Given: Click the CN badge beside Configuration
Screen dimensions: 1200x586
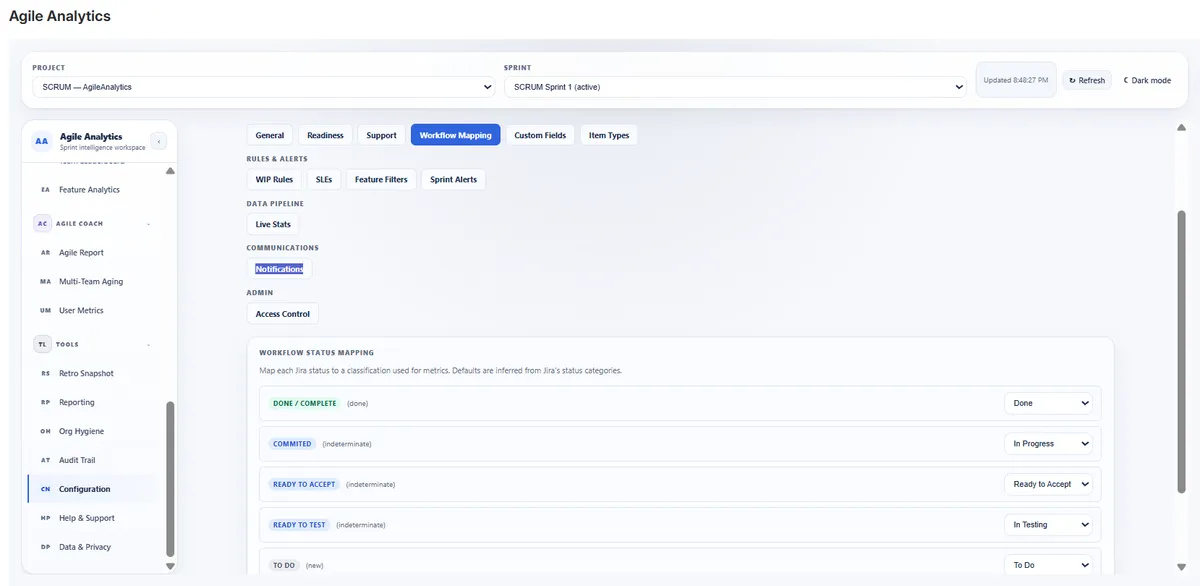Looking at the screenshot, I should [45, 490].
